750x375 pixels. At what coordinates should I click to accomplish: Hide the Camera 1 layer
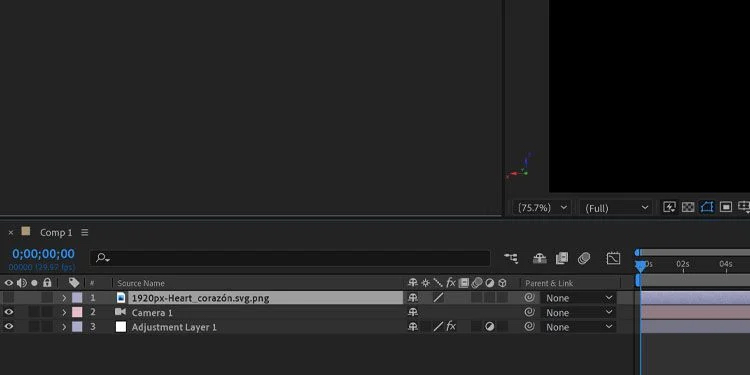click(x=9, y=312)
